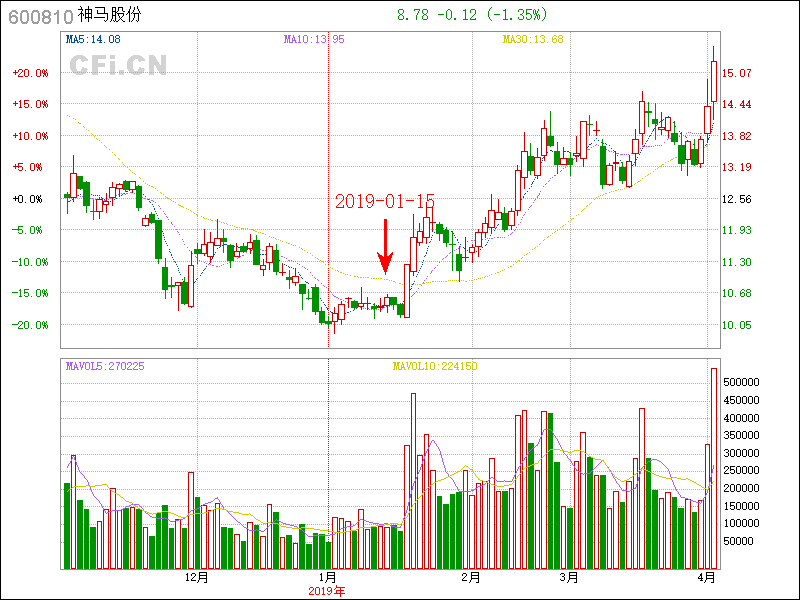Screen dimensions: 800x600
Task: Click the +20.0% percent axis label
Action: (29, 73)
